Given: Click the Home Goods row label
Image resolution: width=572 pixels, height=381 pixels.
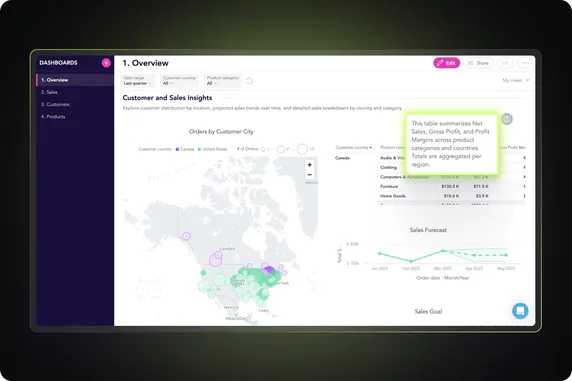Looking at the screenshot, I should pos(393,196).
